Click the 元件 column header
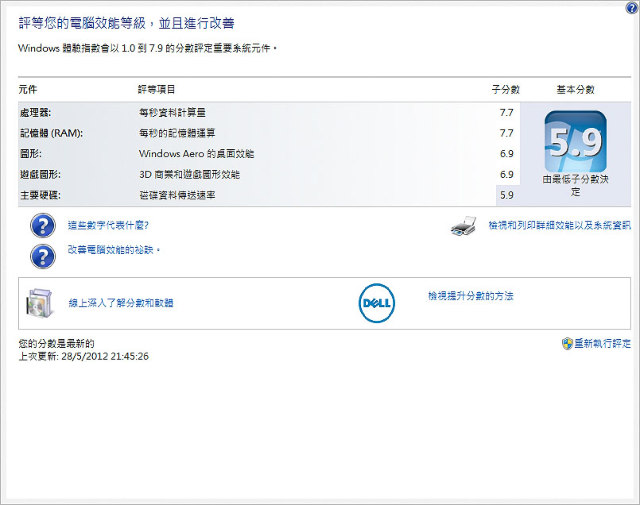Image resolution: width=640 pixels, height=505 pixels. point(28,89)
